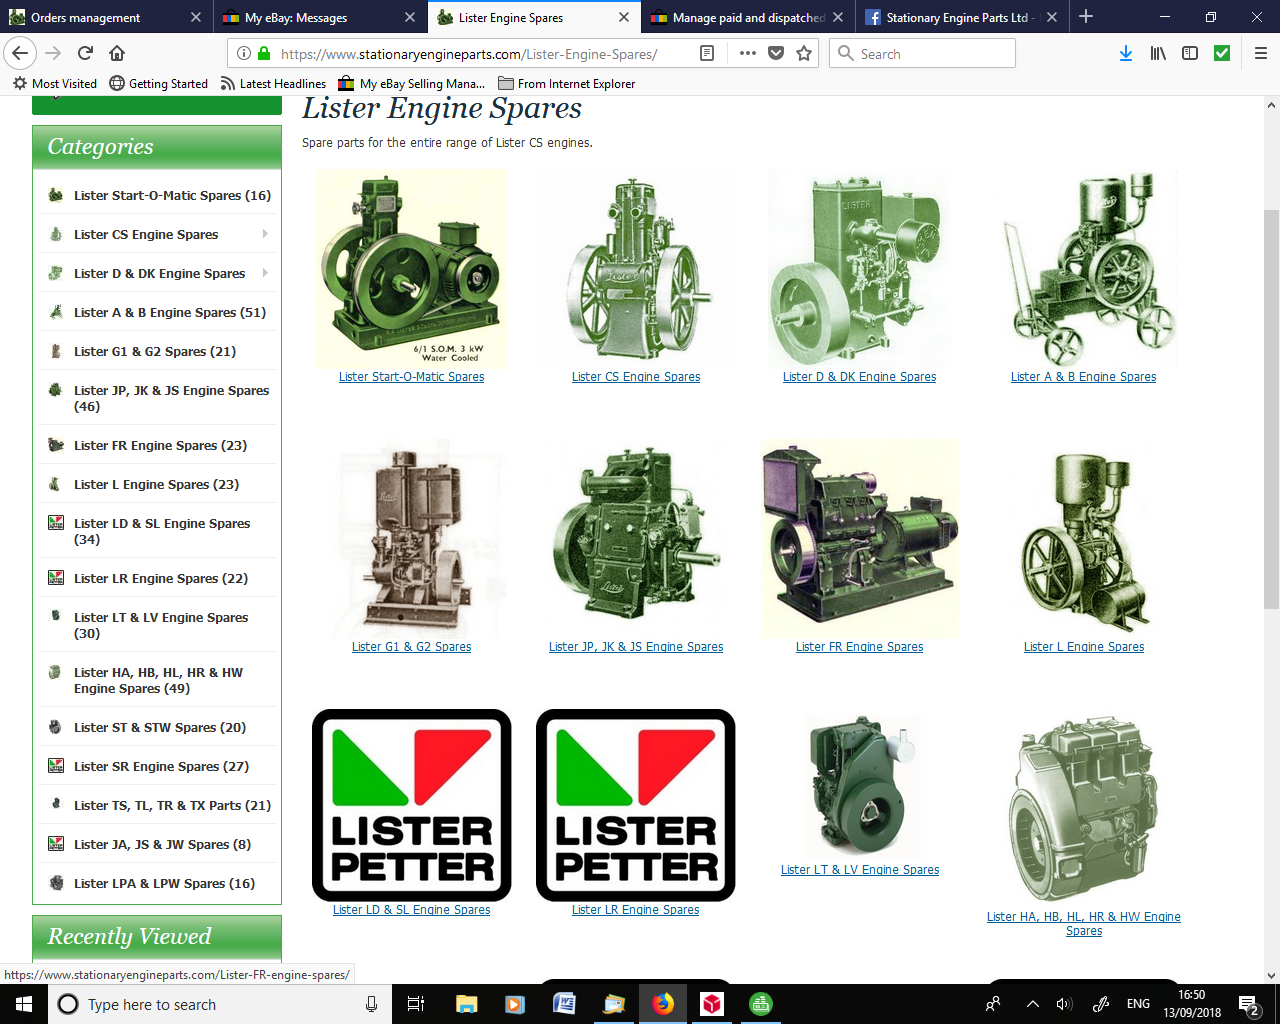Open Lister SR Engine Spares (27) category

tap(161, 766)
